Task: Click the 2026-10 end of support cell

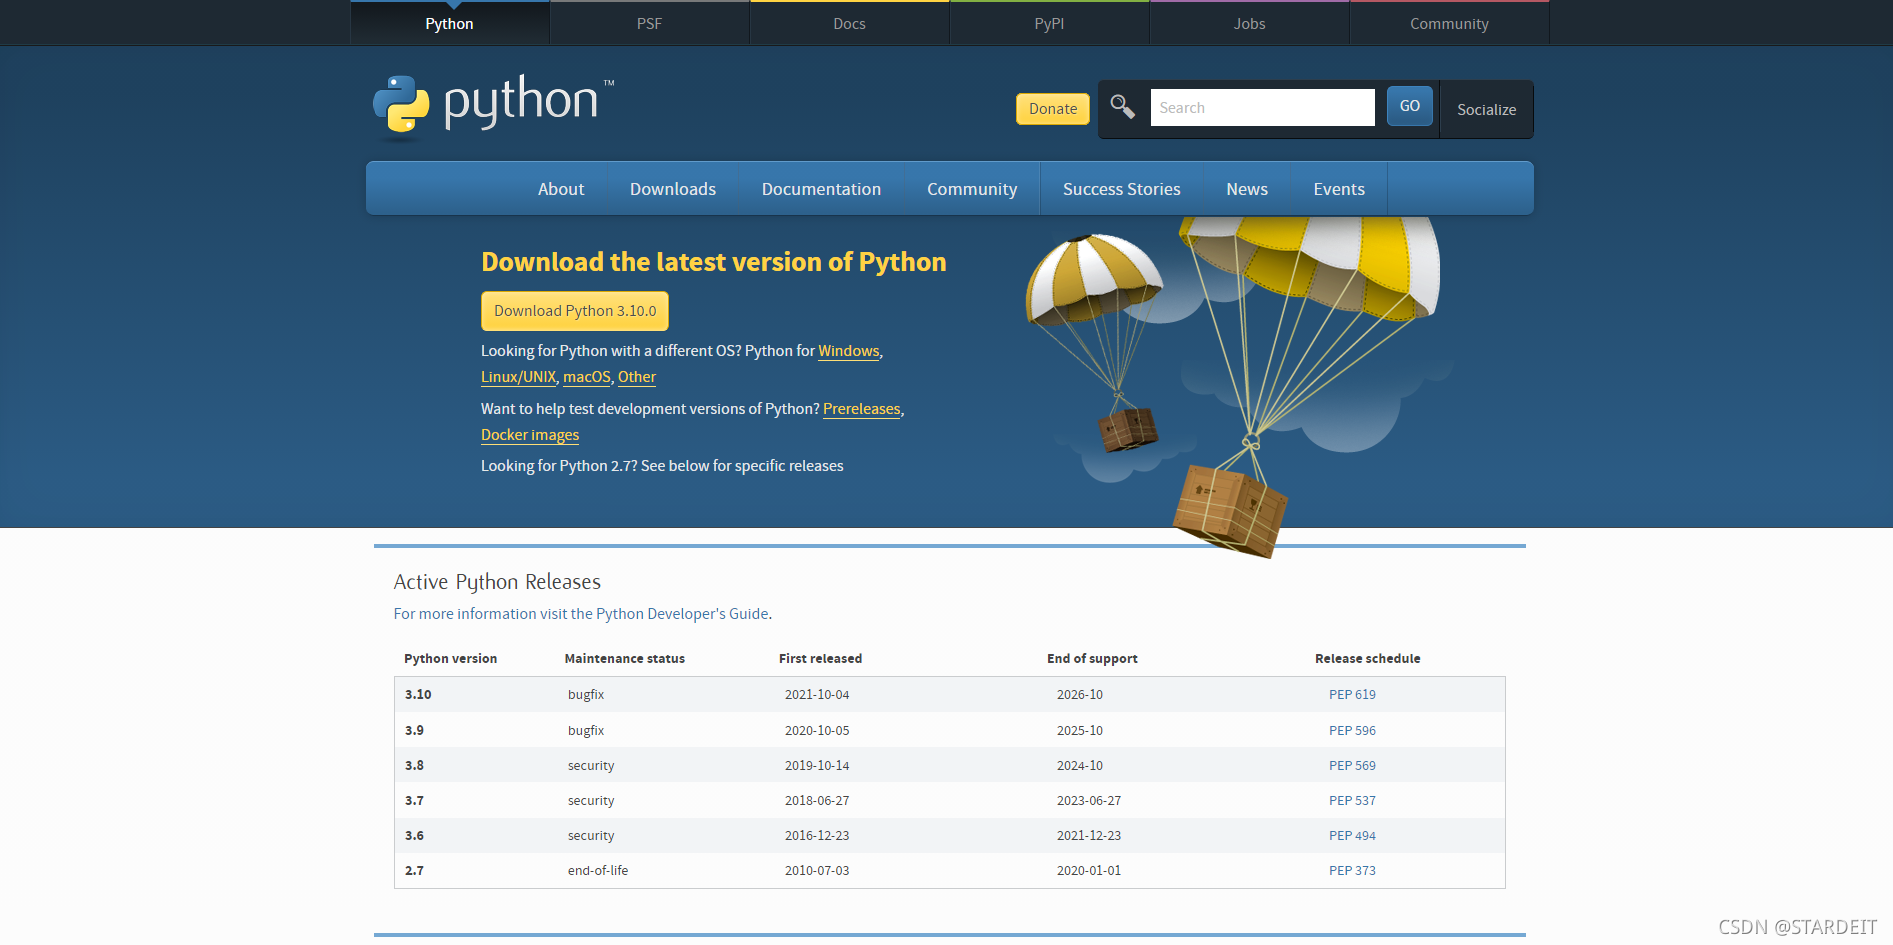Action: coord(1080,694)
